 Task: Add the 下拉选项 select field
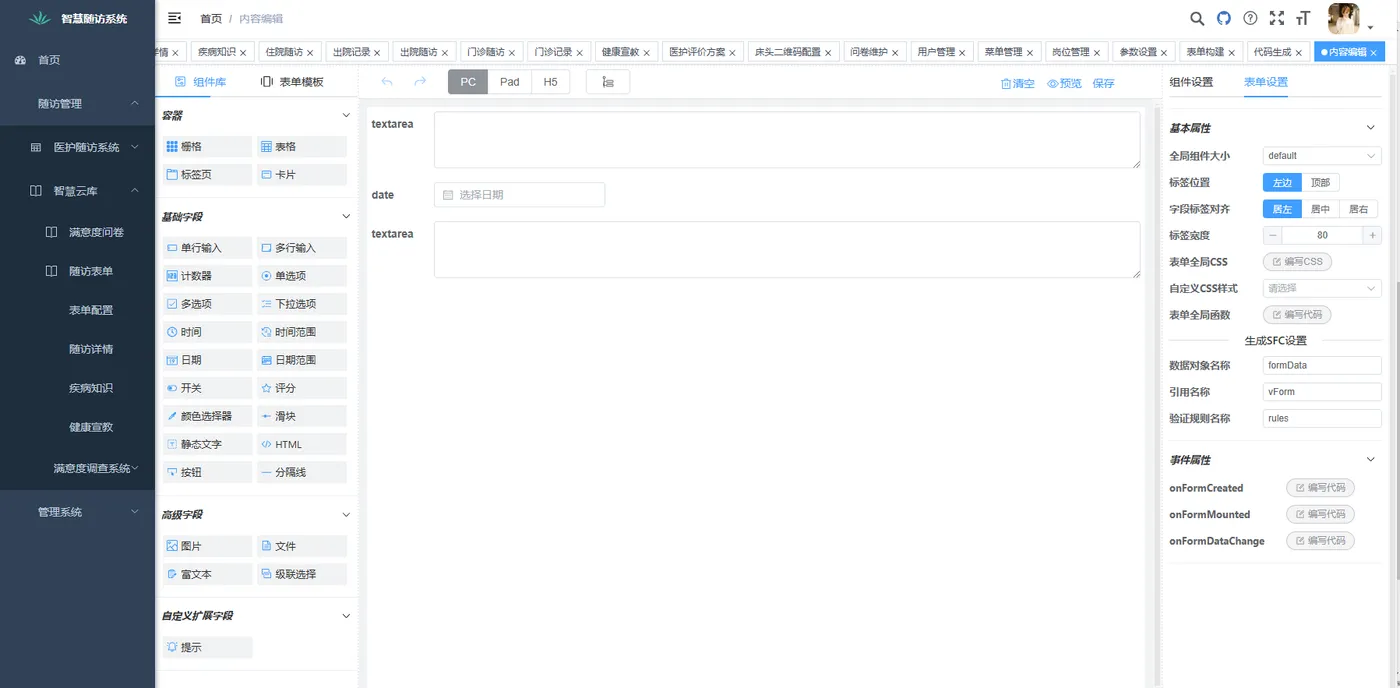(302, 304)
